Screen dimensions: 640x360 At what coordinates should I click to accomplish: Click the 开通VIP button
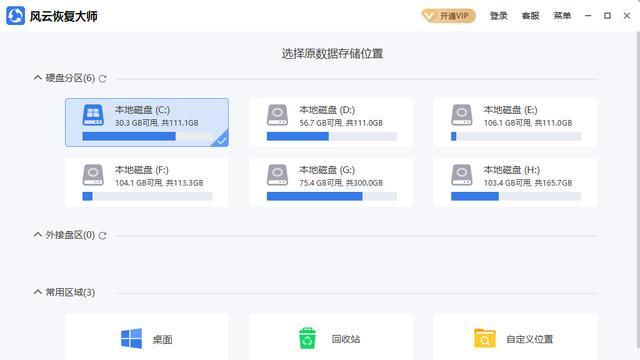pos(449,16)
